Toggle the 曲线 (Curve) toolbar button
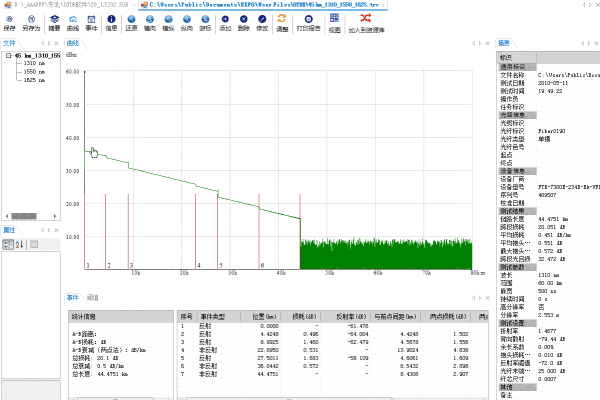Image resolution: width=600 pixels, height=400 pixels. point(72,22)
